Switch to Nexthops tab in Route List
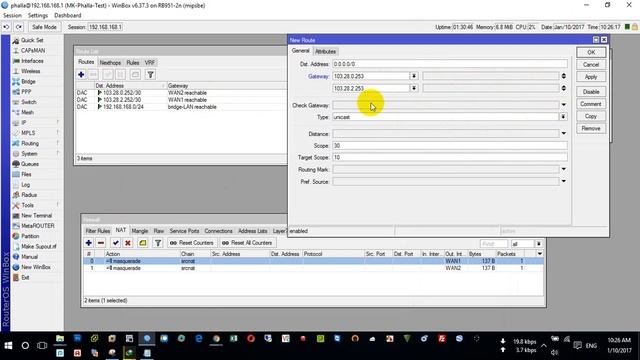The height and width of the screenshot is (360, 640). point(110,63)
